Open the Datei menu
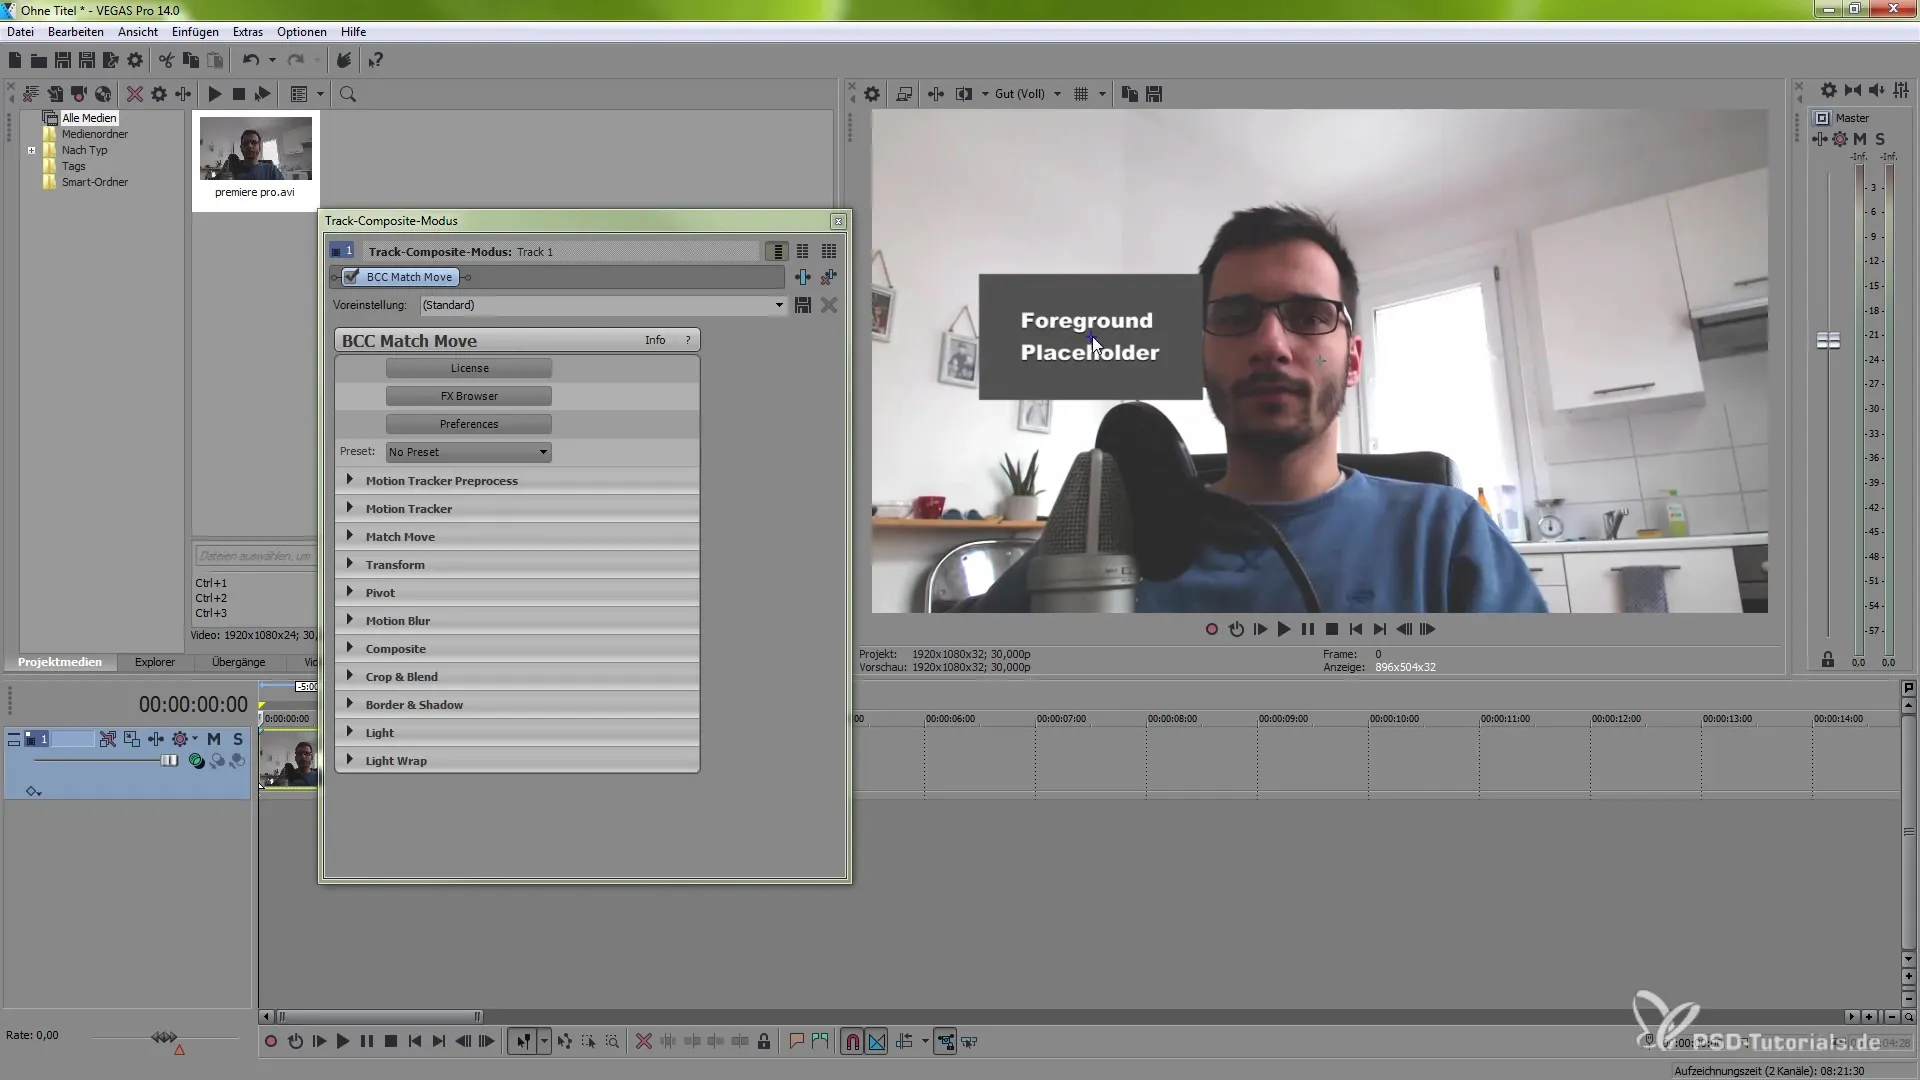Image resolution: width=1920 pixels, height=1080 pixels. click(x=21, y=32)
